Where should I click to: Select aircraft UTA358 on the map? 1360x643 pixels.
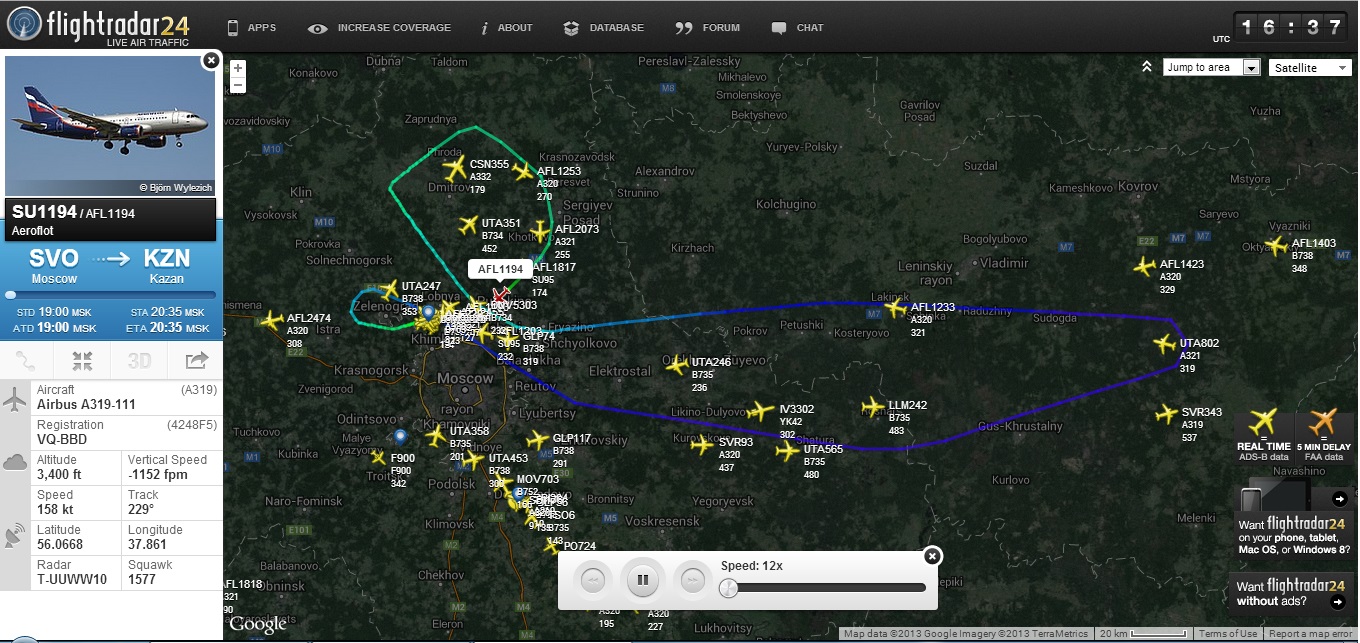click(x=435, y=436)
